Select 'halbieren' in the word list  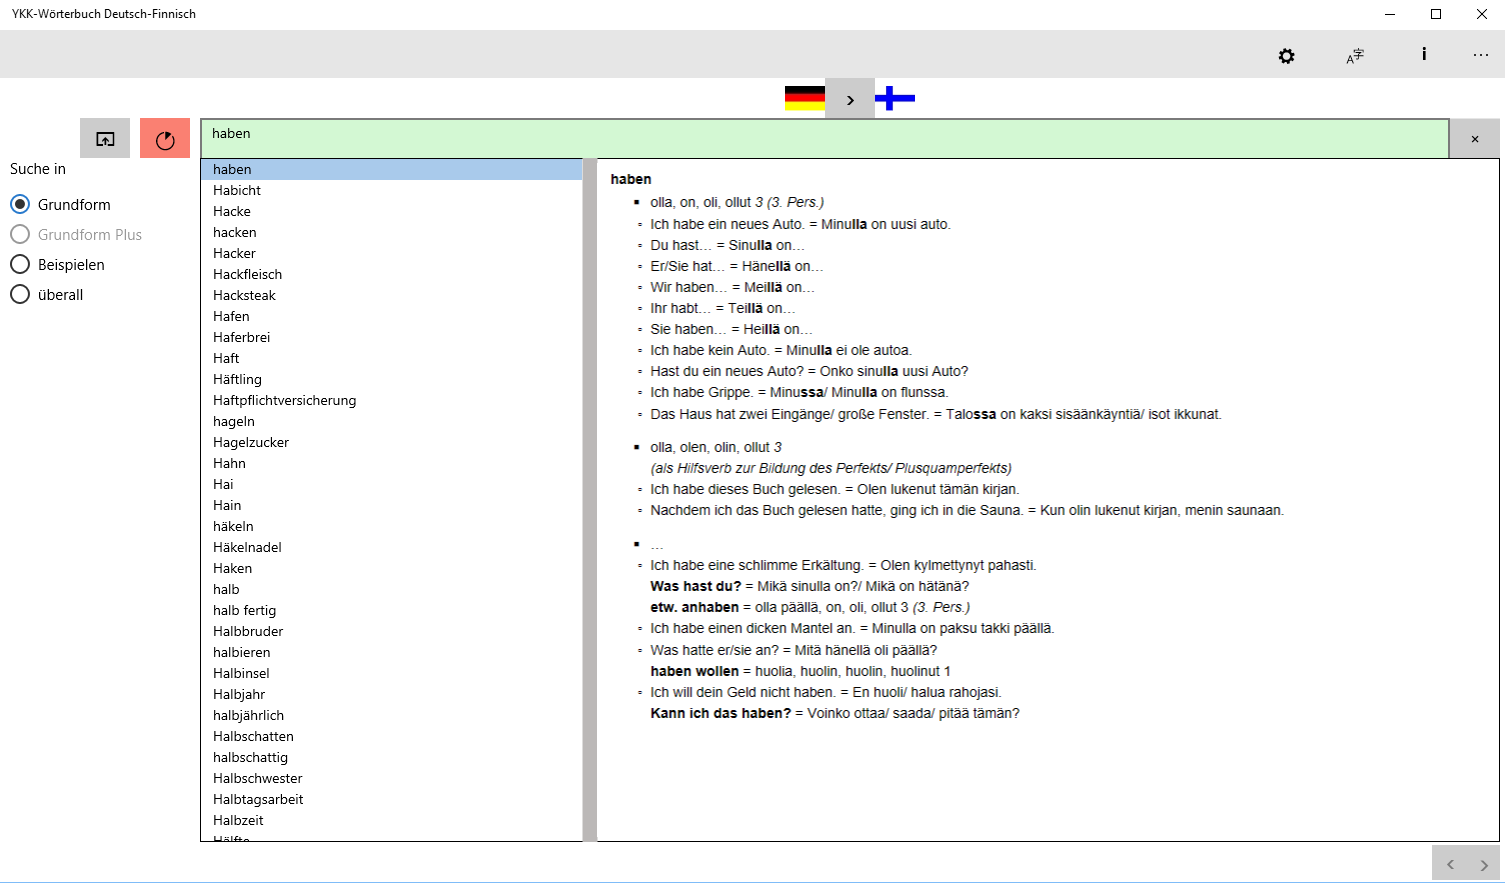coord(391,652)
